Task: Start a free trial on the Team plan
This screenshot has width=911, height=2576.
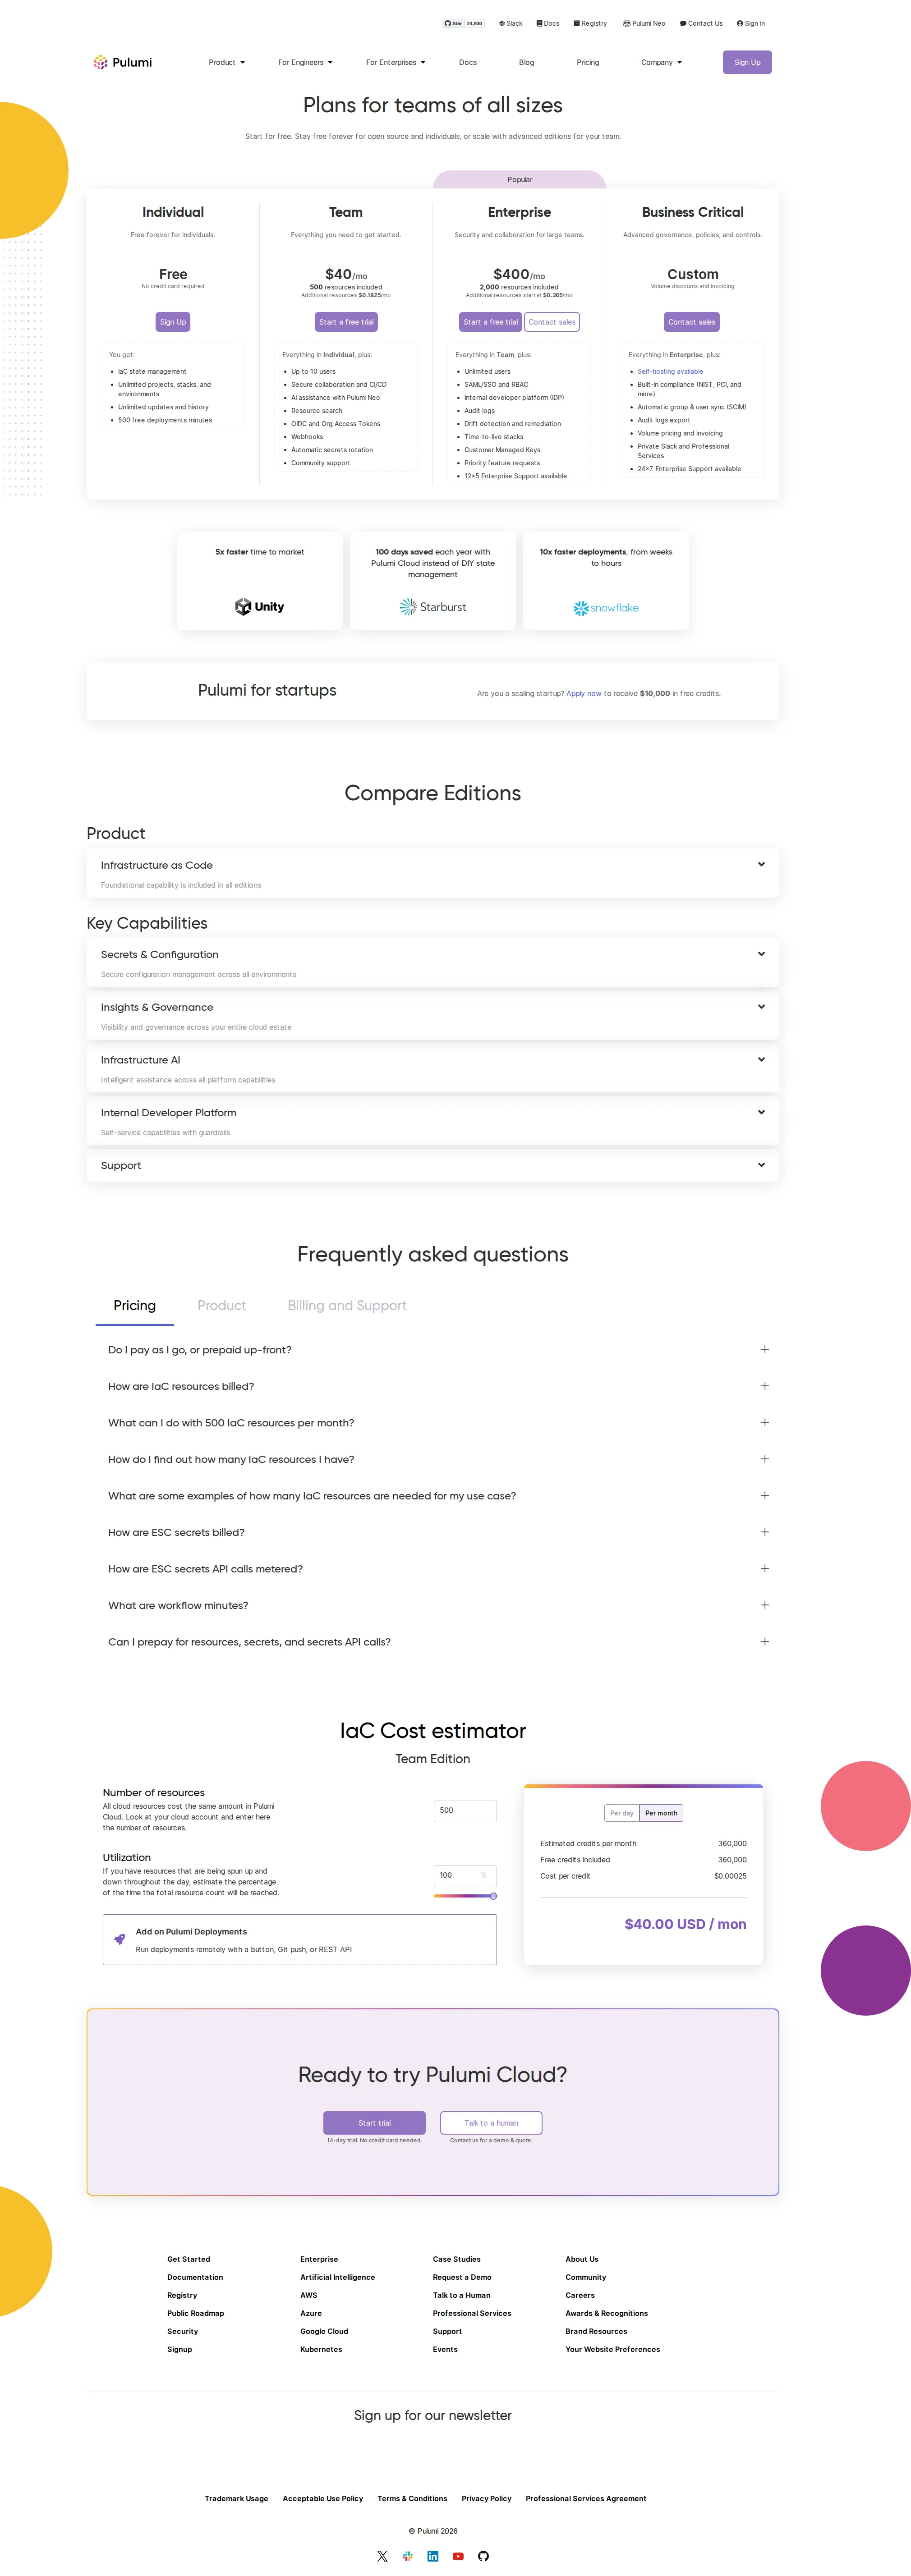Action: click(x=345, y=321)
